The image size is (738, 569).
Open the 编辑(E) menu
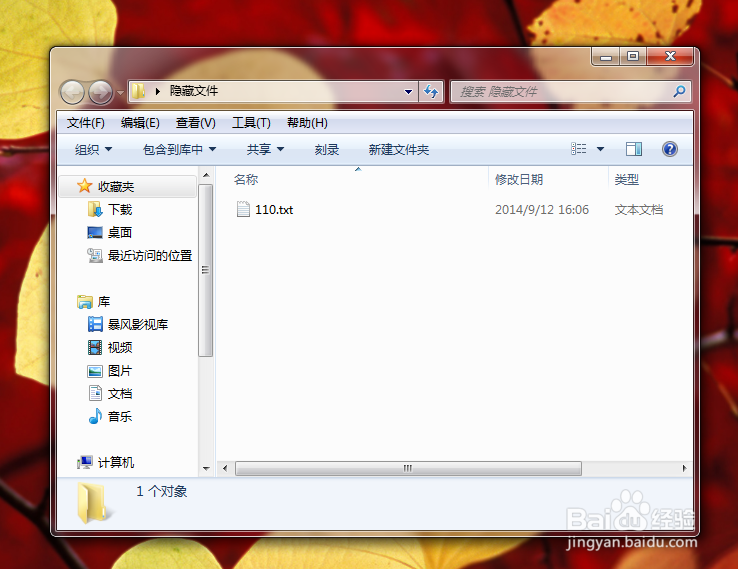pyautogui.click(x=140, y=123)
